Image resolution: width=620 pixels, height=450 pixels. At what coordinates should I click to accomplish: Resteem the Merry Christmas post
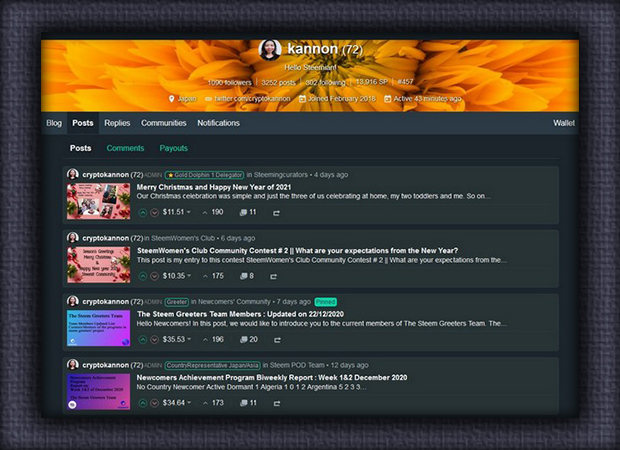276,213
